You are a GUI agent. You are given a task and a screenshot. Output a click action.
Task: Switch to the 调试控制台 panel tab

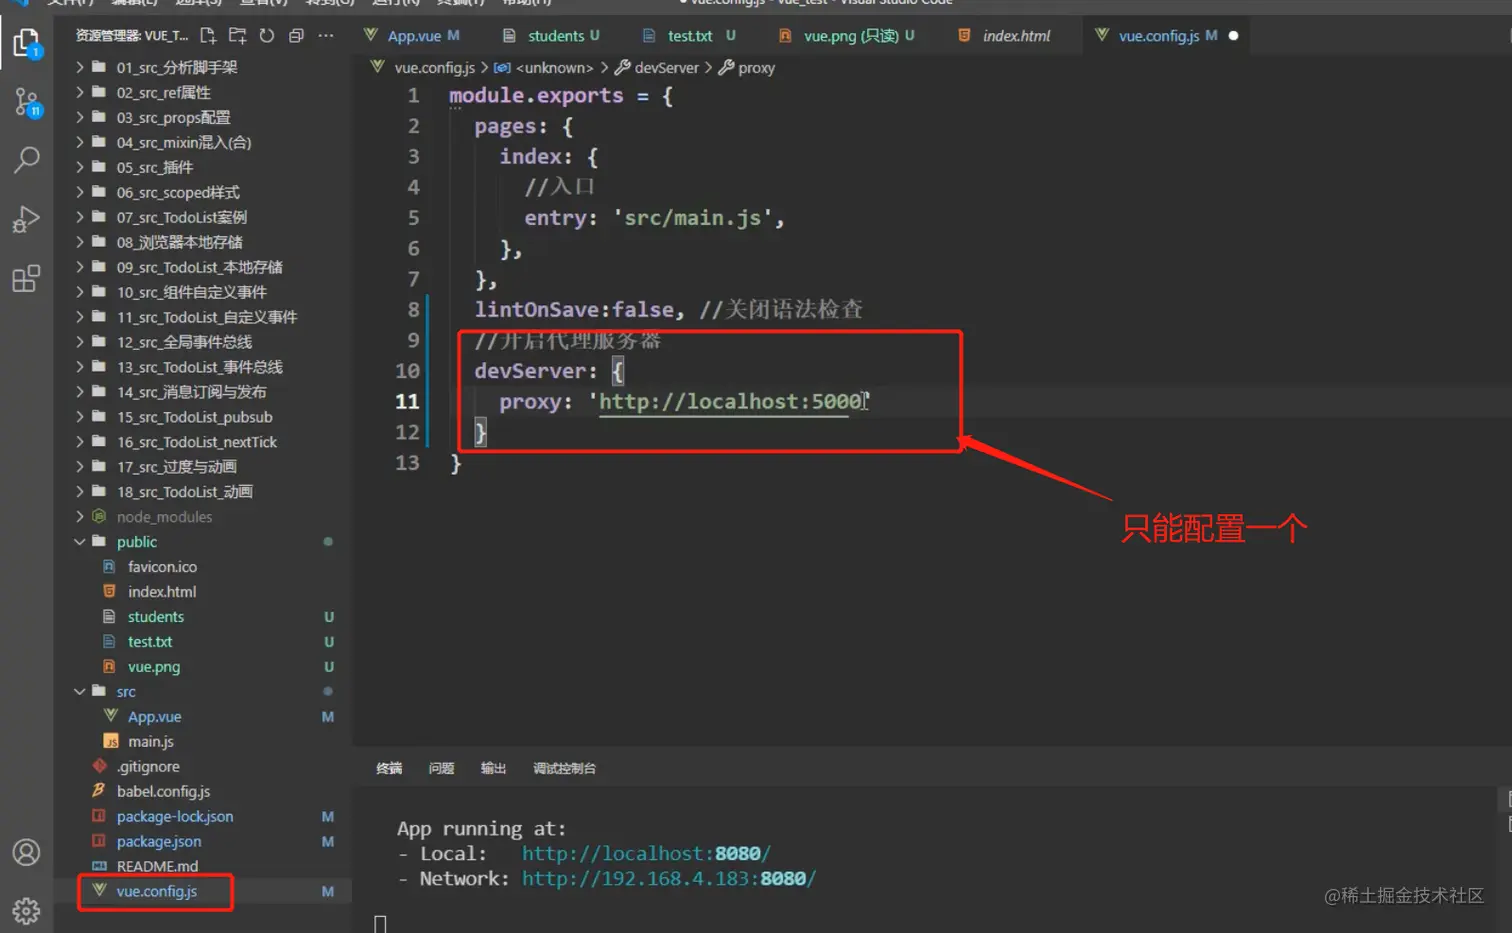pyautogui.click(x=564, y=769)
